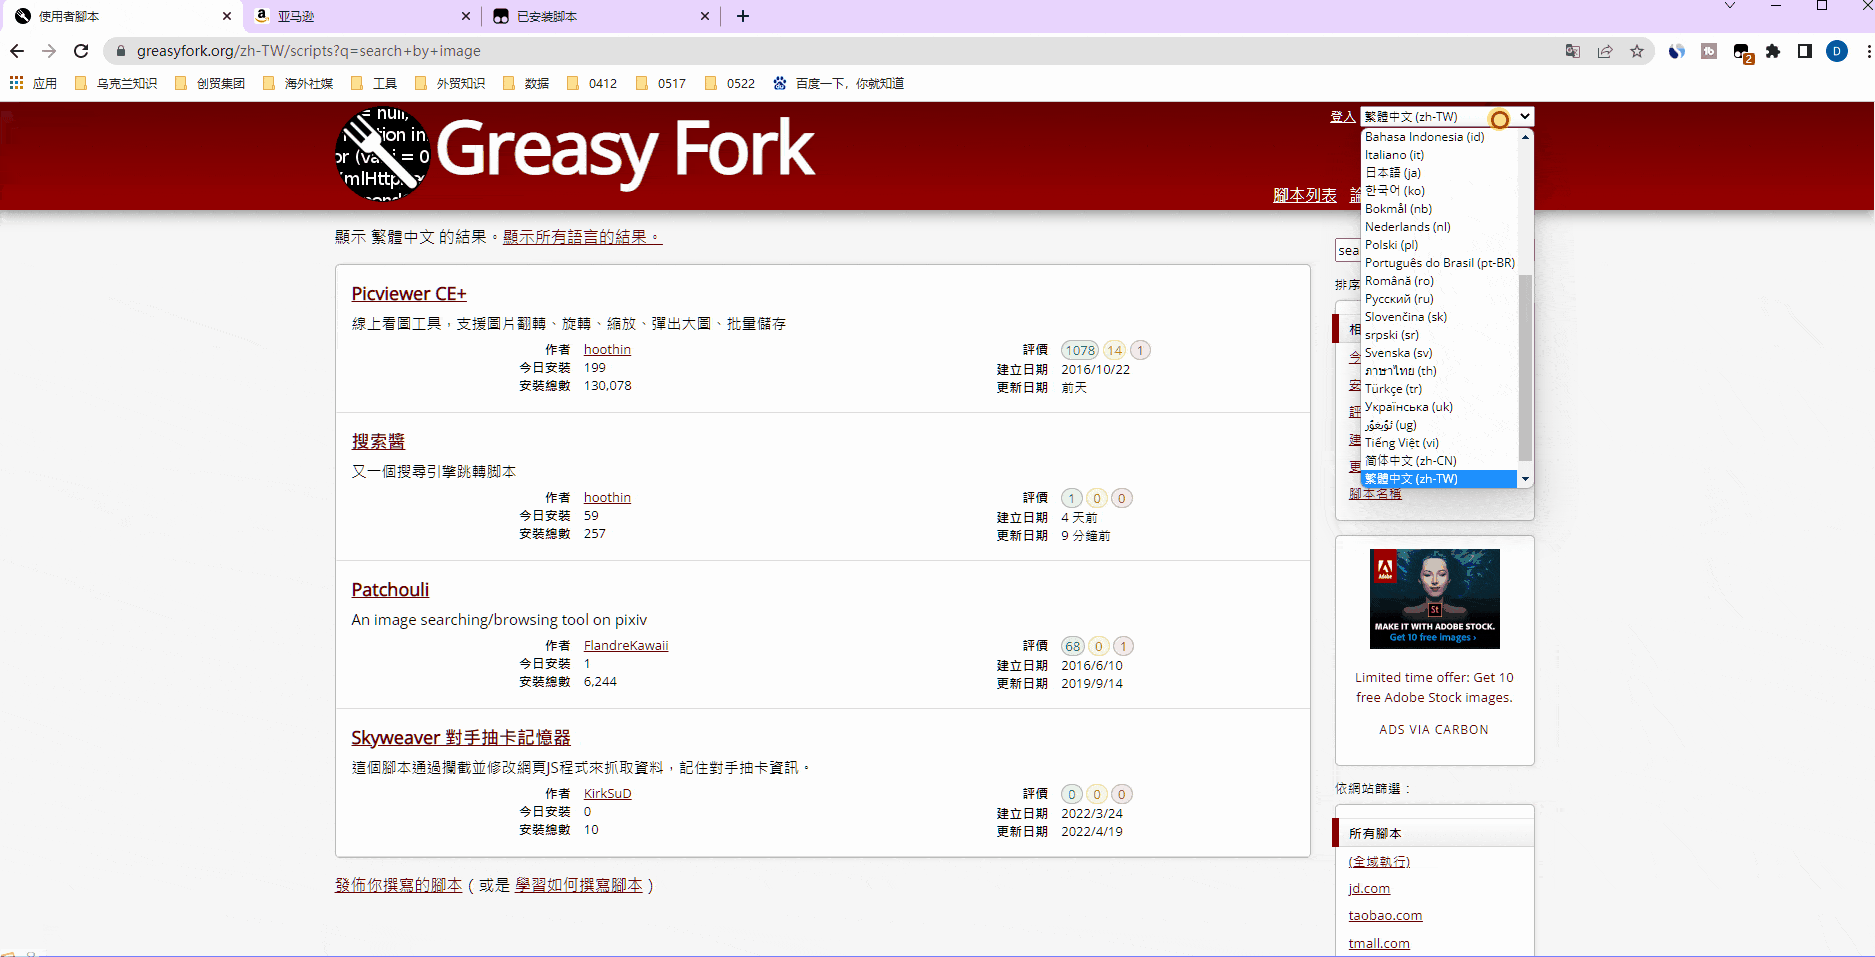
Task: Click the share page icon in address bar
Action: [x=1605, y=51]
